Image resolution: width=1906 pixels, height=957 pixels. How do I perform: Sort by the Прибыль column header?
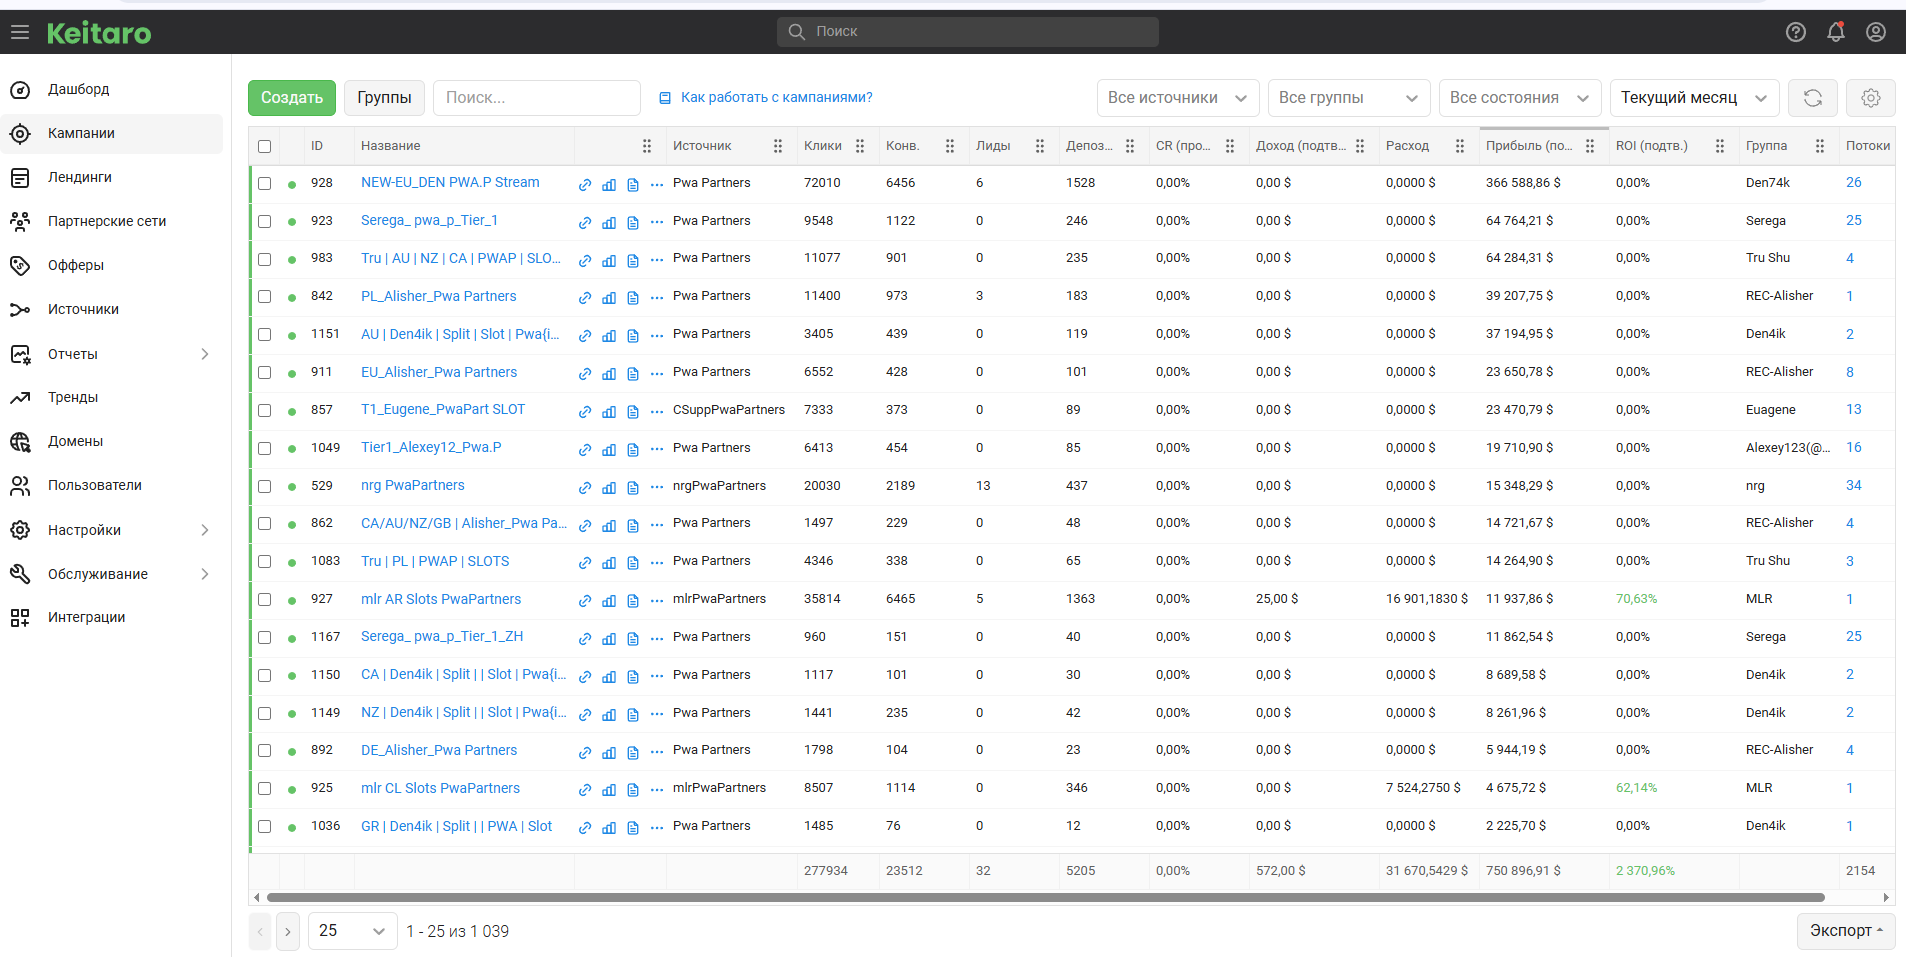(1529, 146)
